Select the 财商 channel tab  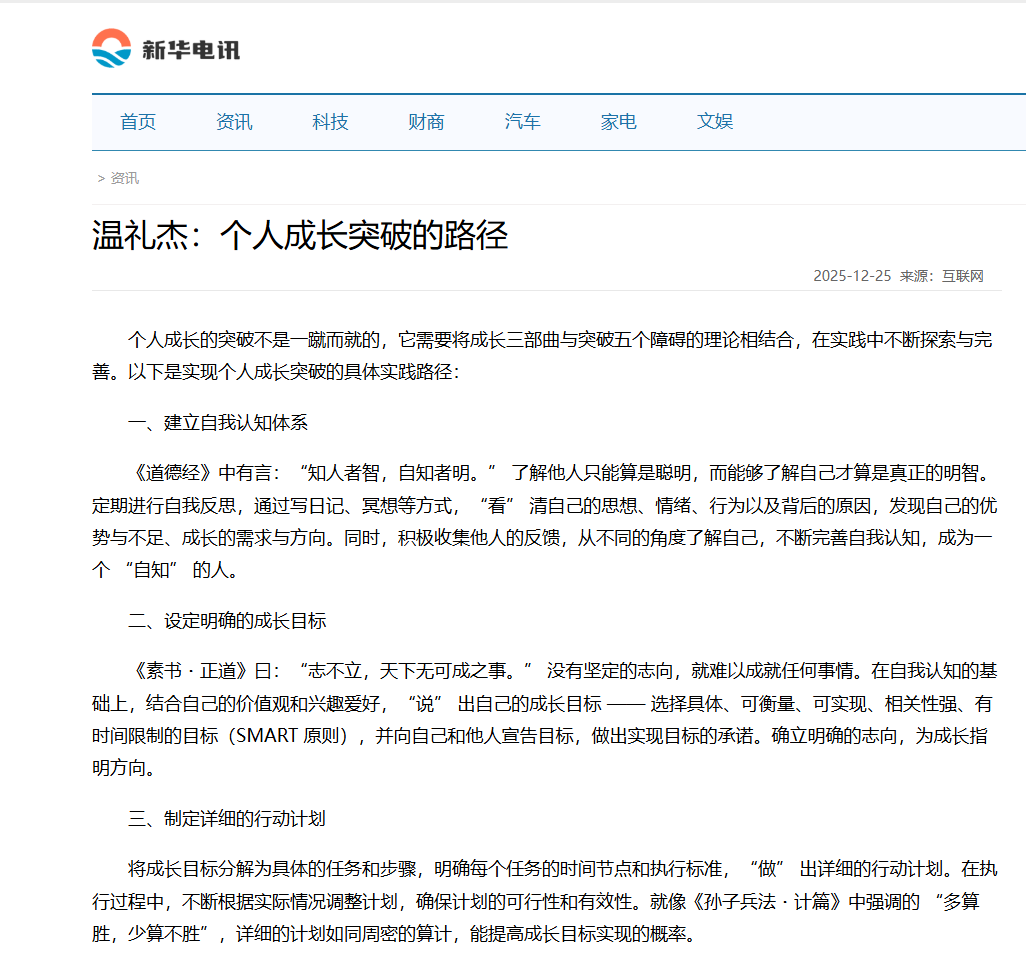426,121
